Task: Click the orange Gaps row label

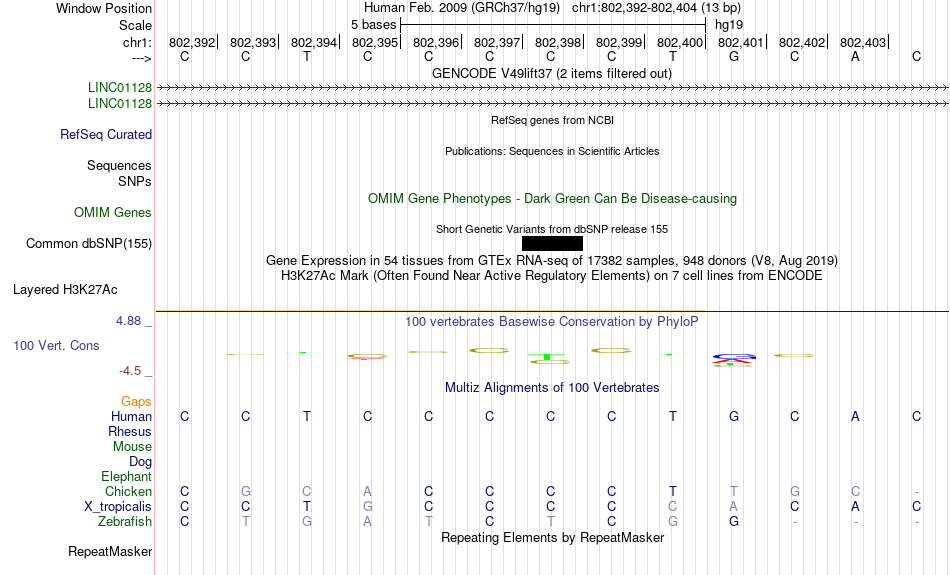Action: tap(136, 402)
